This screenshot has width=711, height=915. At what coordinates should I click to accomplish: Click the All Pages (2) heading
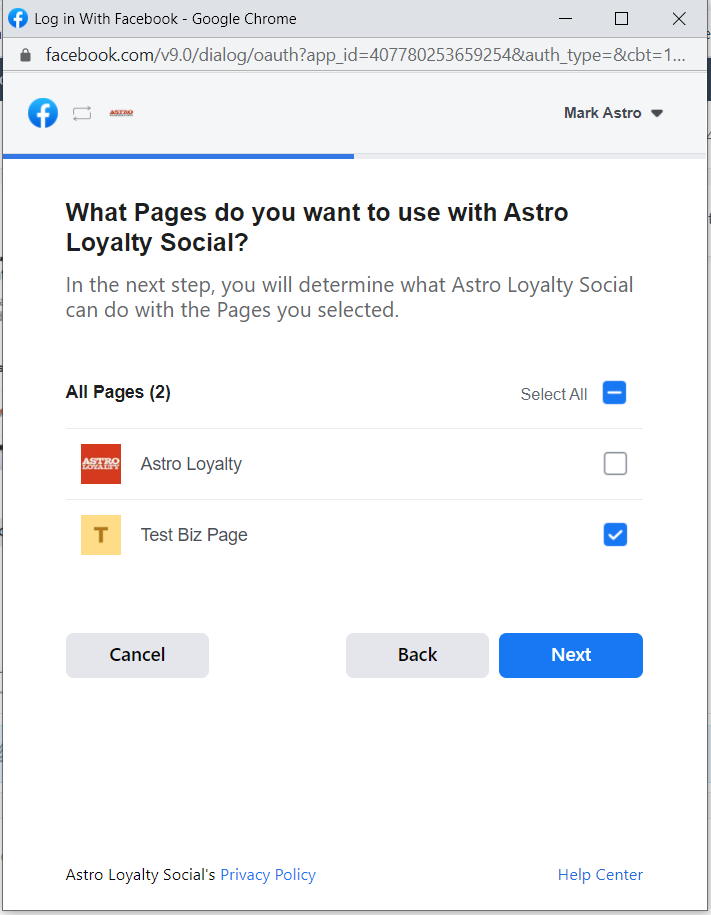118,392
